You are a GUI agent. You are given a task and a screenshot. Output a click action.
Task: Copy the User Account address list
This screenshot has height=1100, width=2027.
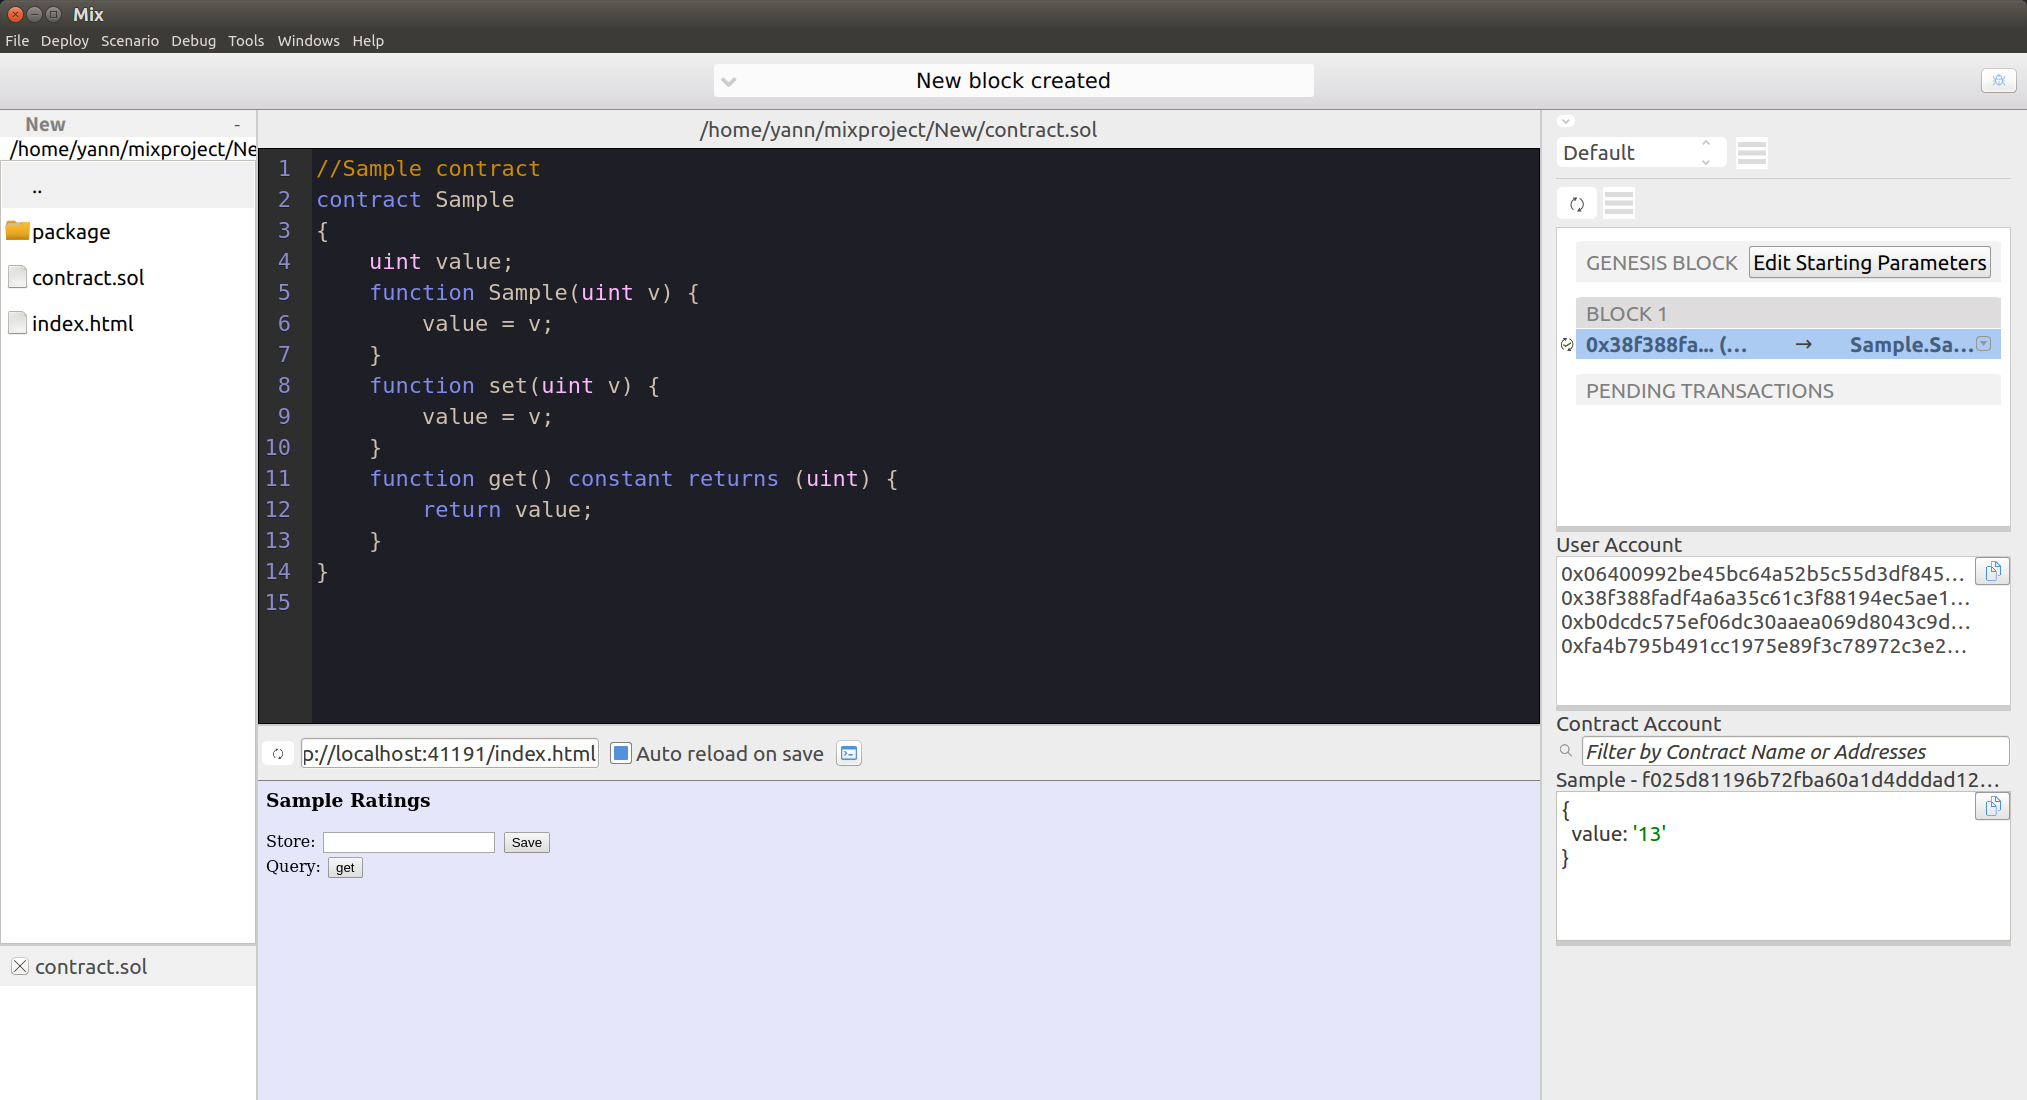pyautogui.click(x=1992, y=572)
